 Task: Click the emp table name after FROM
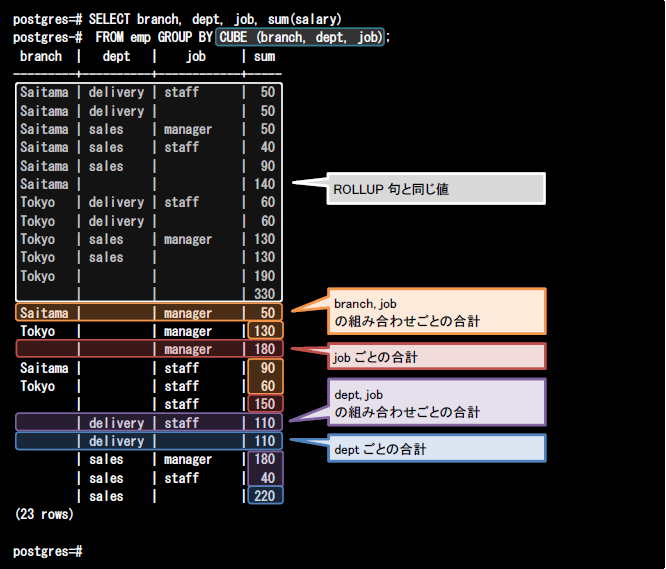(140, 37)
